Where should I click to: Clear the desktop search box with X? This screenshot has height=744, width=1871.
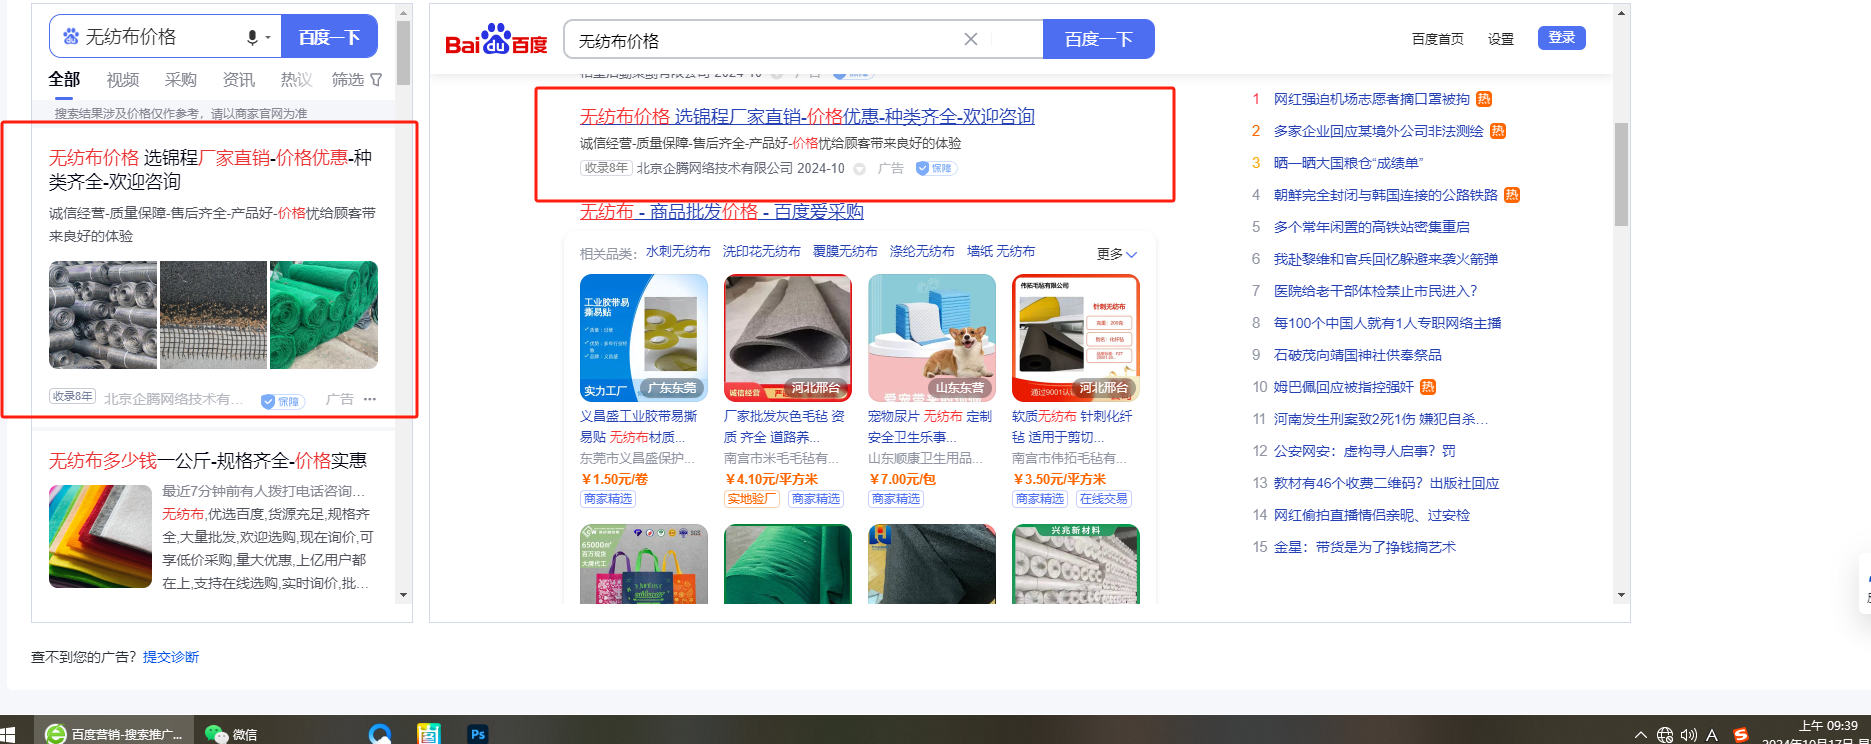pos(970,39)
